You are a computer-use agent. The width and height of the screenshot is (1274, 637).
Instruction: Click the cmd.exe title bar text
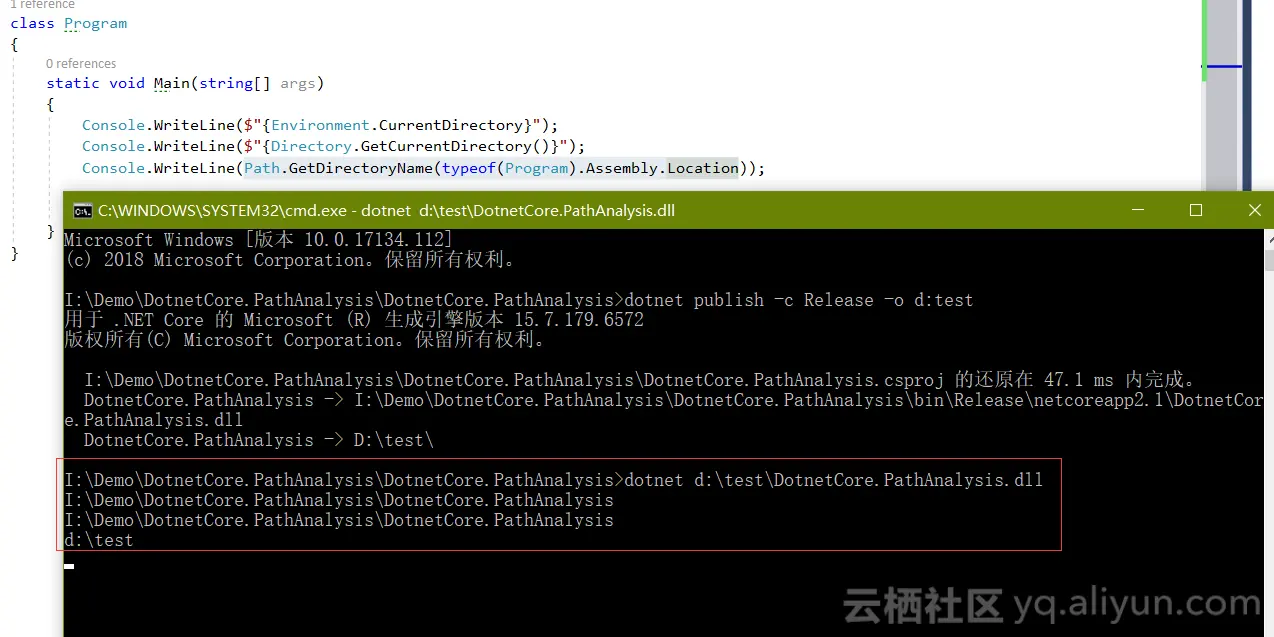(387, 211)
